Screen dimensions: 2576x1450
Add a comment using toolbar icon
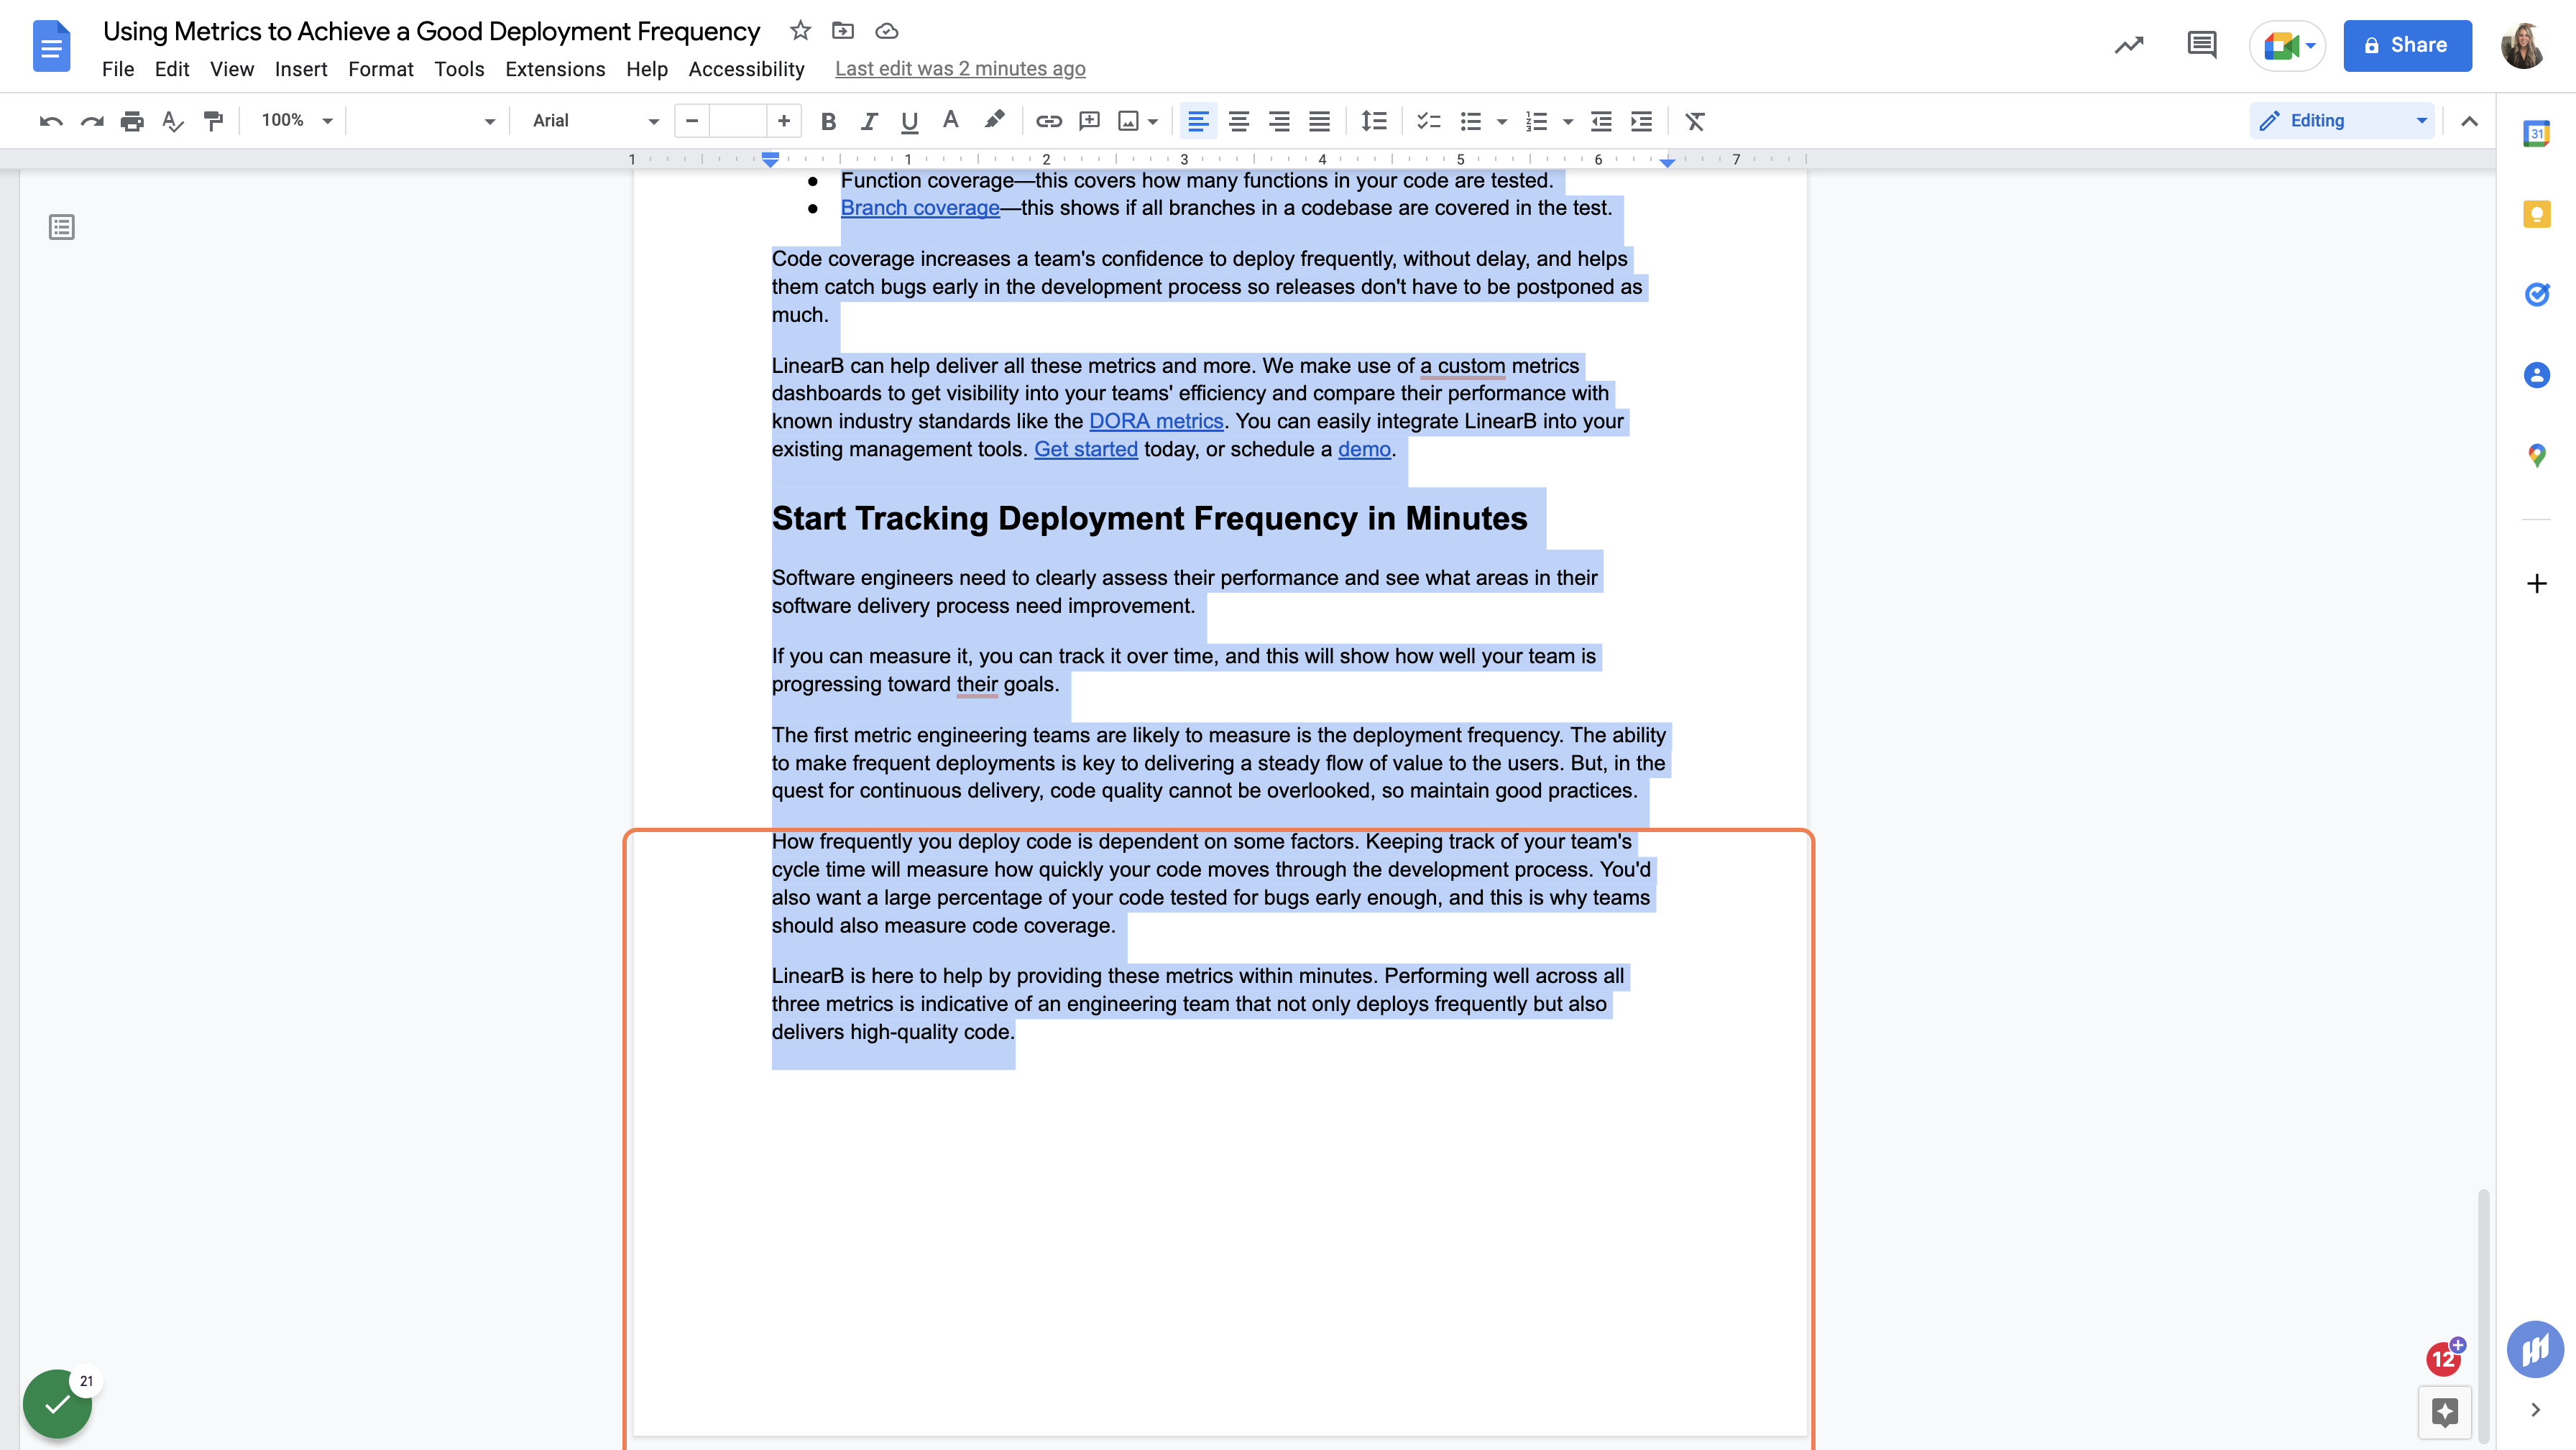point(1089,121)
